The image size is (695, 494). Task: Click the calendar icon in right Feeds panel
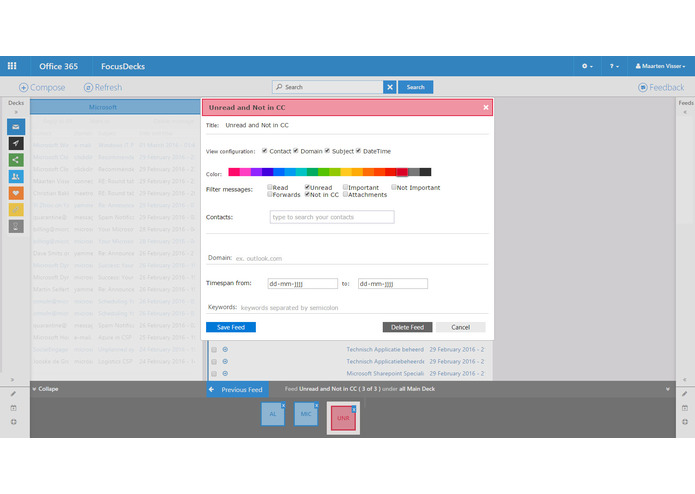click(x=685, y=408)
